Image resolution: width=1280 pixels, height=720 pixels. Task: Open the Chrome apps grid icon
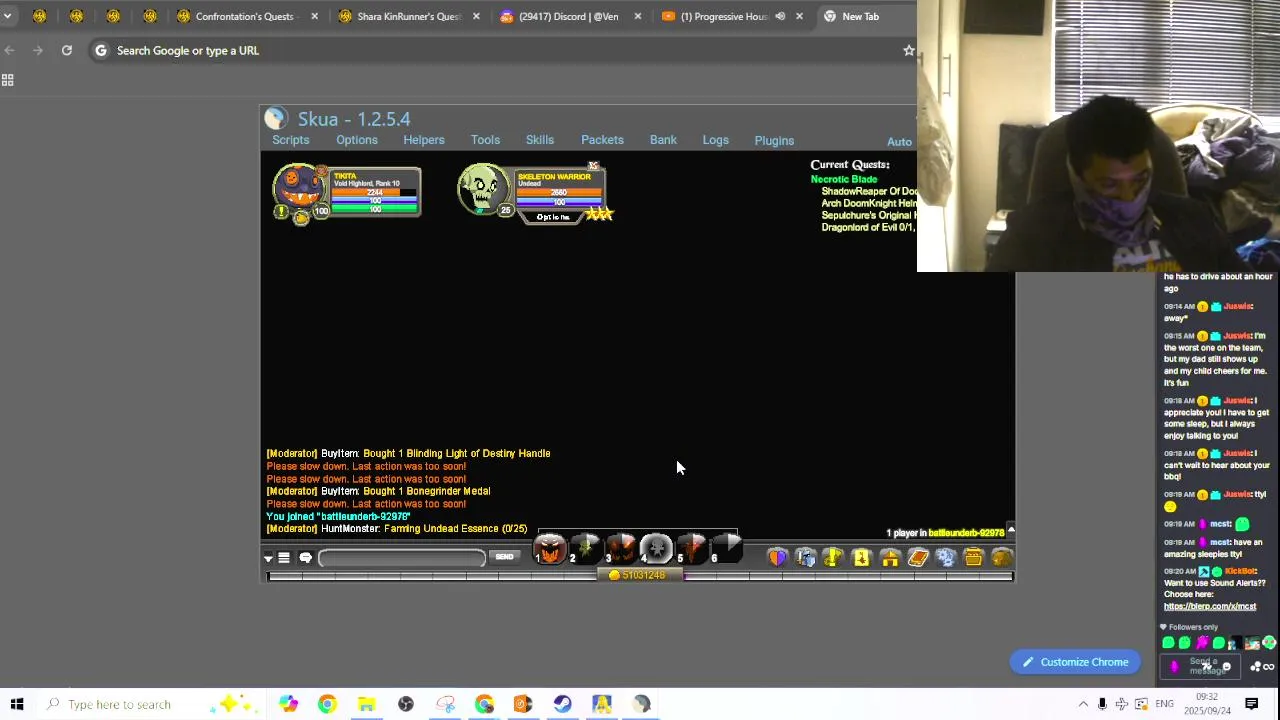coord(7,80)
